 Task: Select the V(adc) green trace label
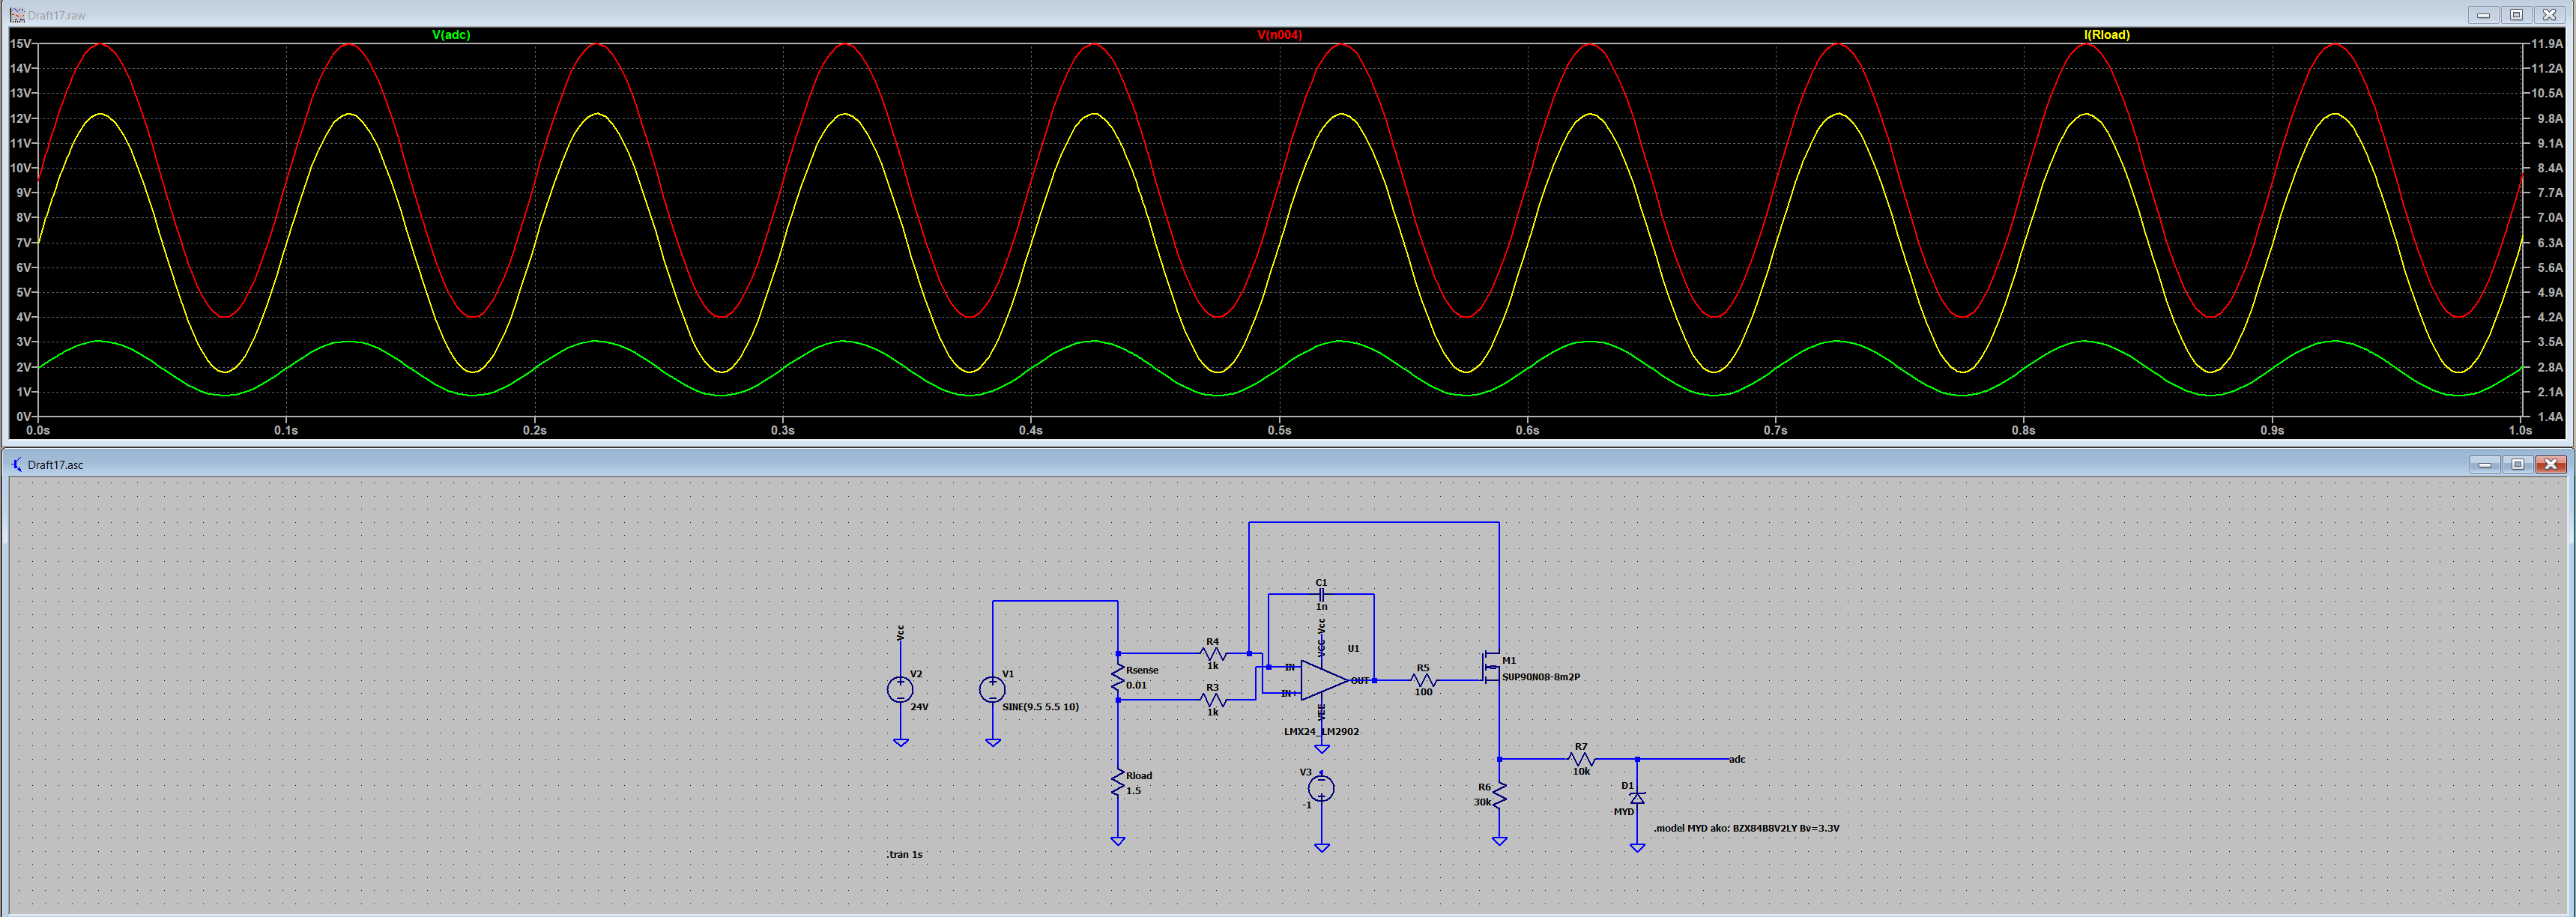pos(451,35)
